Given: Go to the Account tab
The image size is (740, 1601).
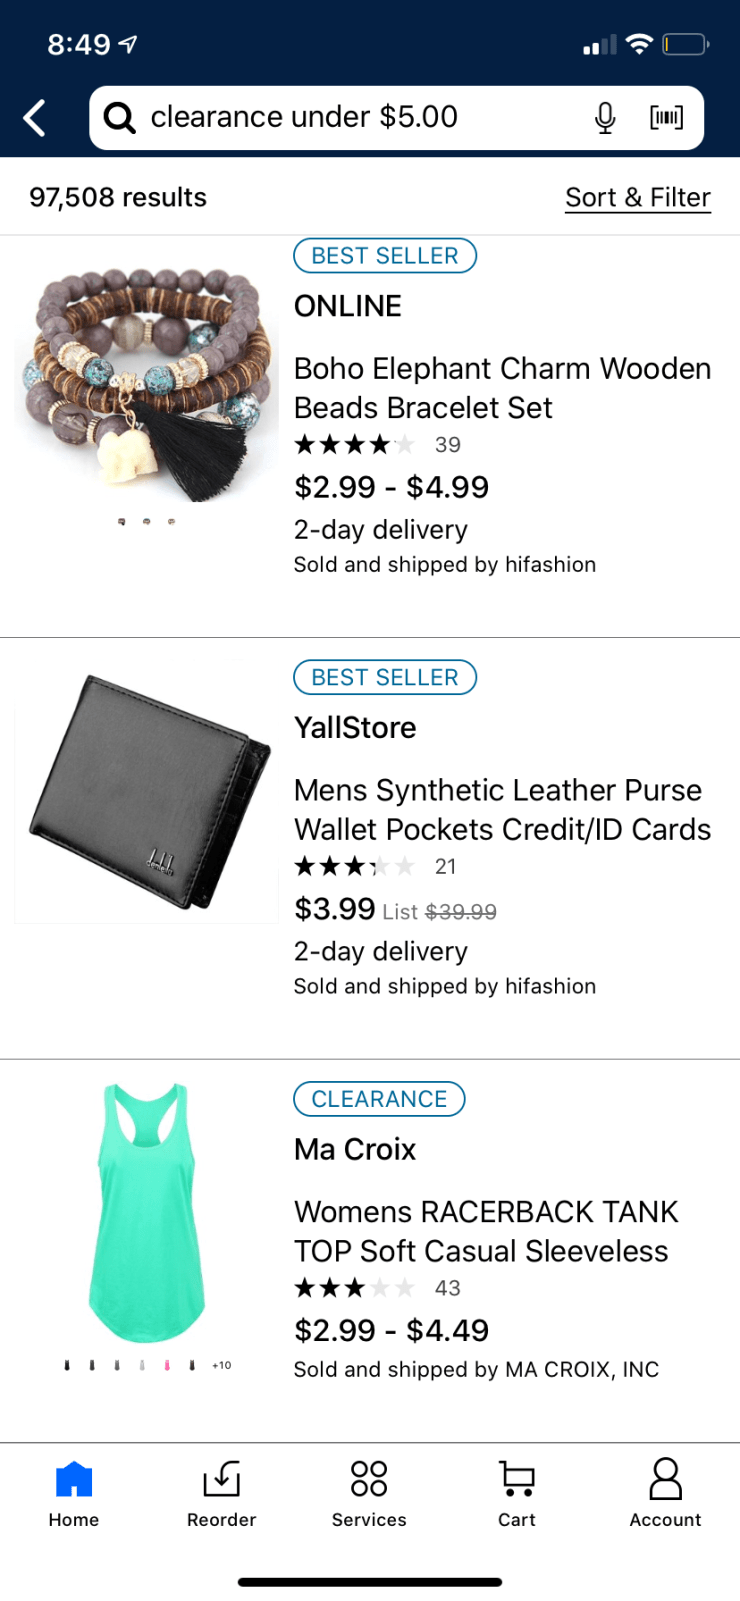Looking at the screenshot, I should click(x=665, y=1493).
